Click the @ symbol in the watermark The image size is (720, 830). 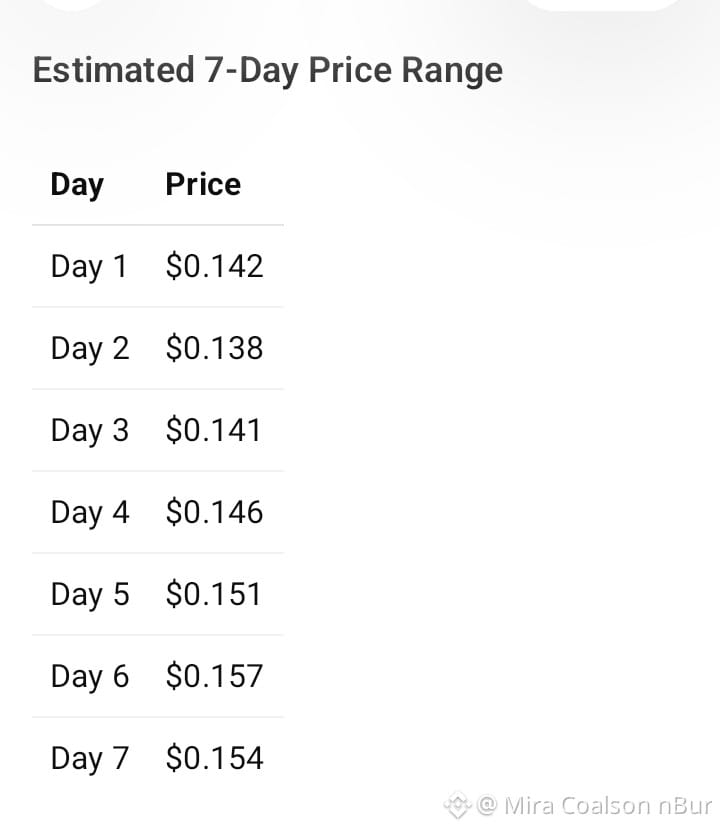(487, 805)
